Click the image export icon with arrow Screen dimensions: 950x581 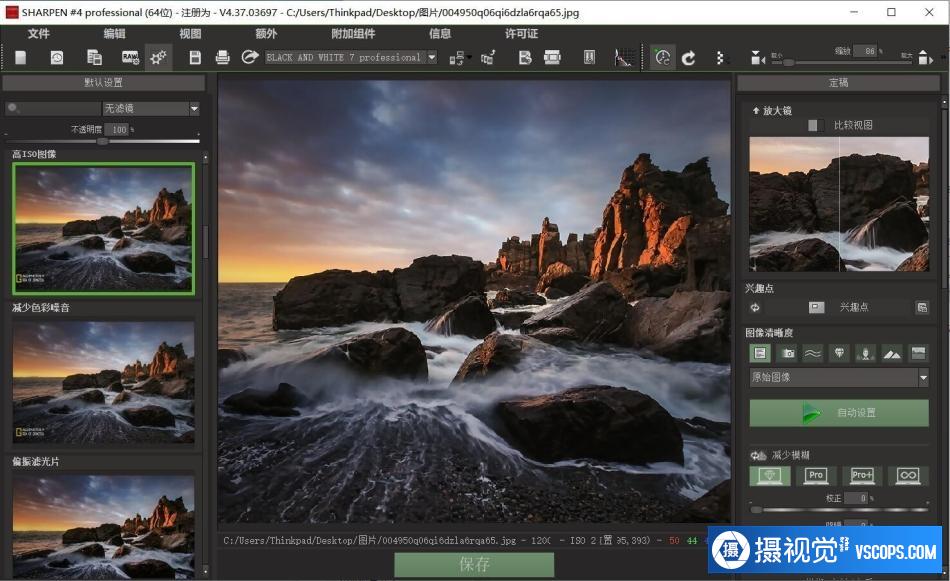tap(488, 58)
